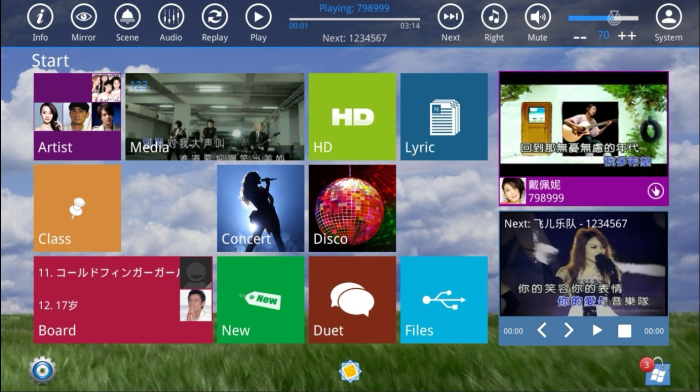The width and height of the screenshot is (700, 392).
Task: Open the Duet tile
Action: (352, 300)
